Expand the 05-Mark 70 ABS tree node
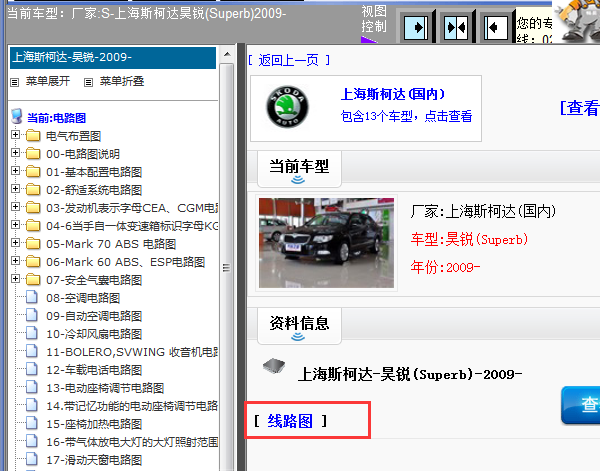Image resolution: width=600 pixels, height=471 pixels. click(x=15, y=243)
